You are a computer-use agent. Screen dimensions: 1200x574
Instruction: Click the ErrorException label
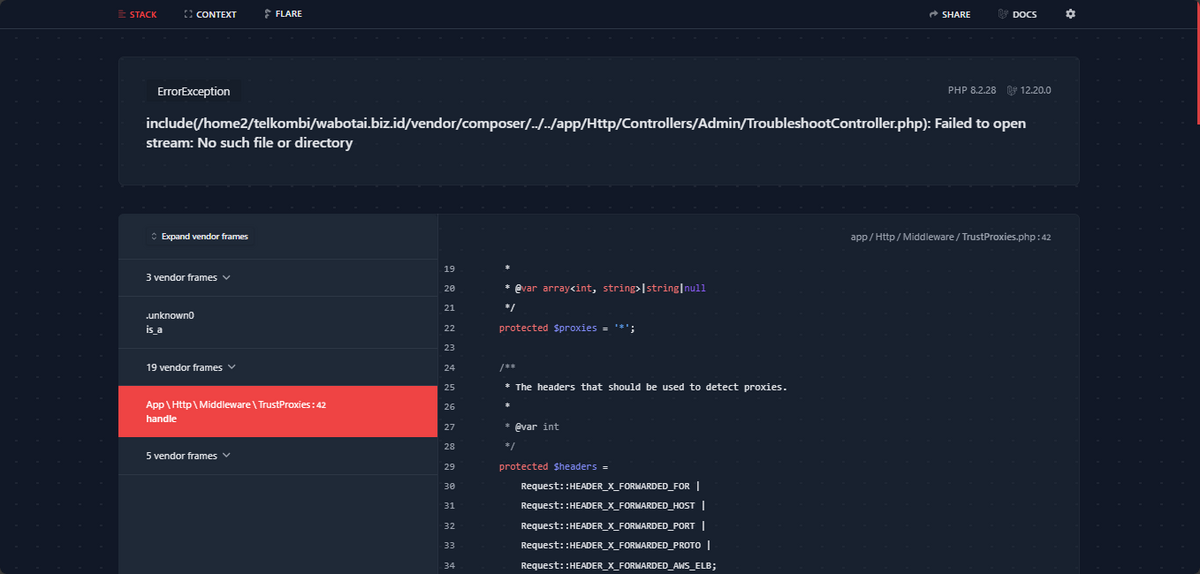tap(194, 91)
